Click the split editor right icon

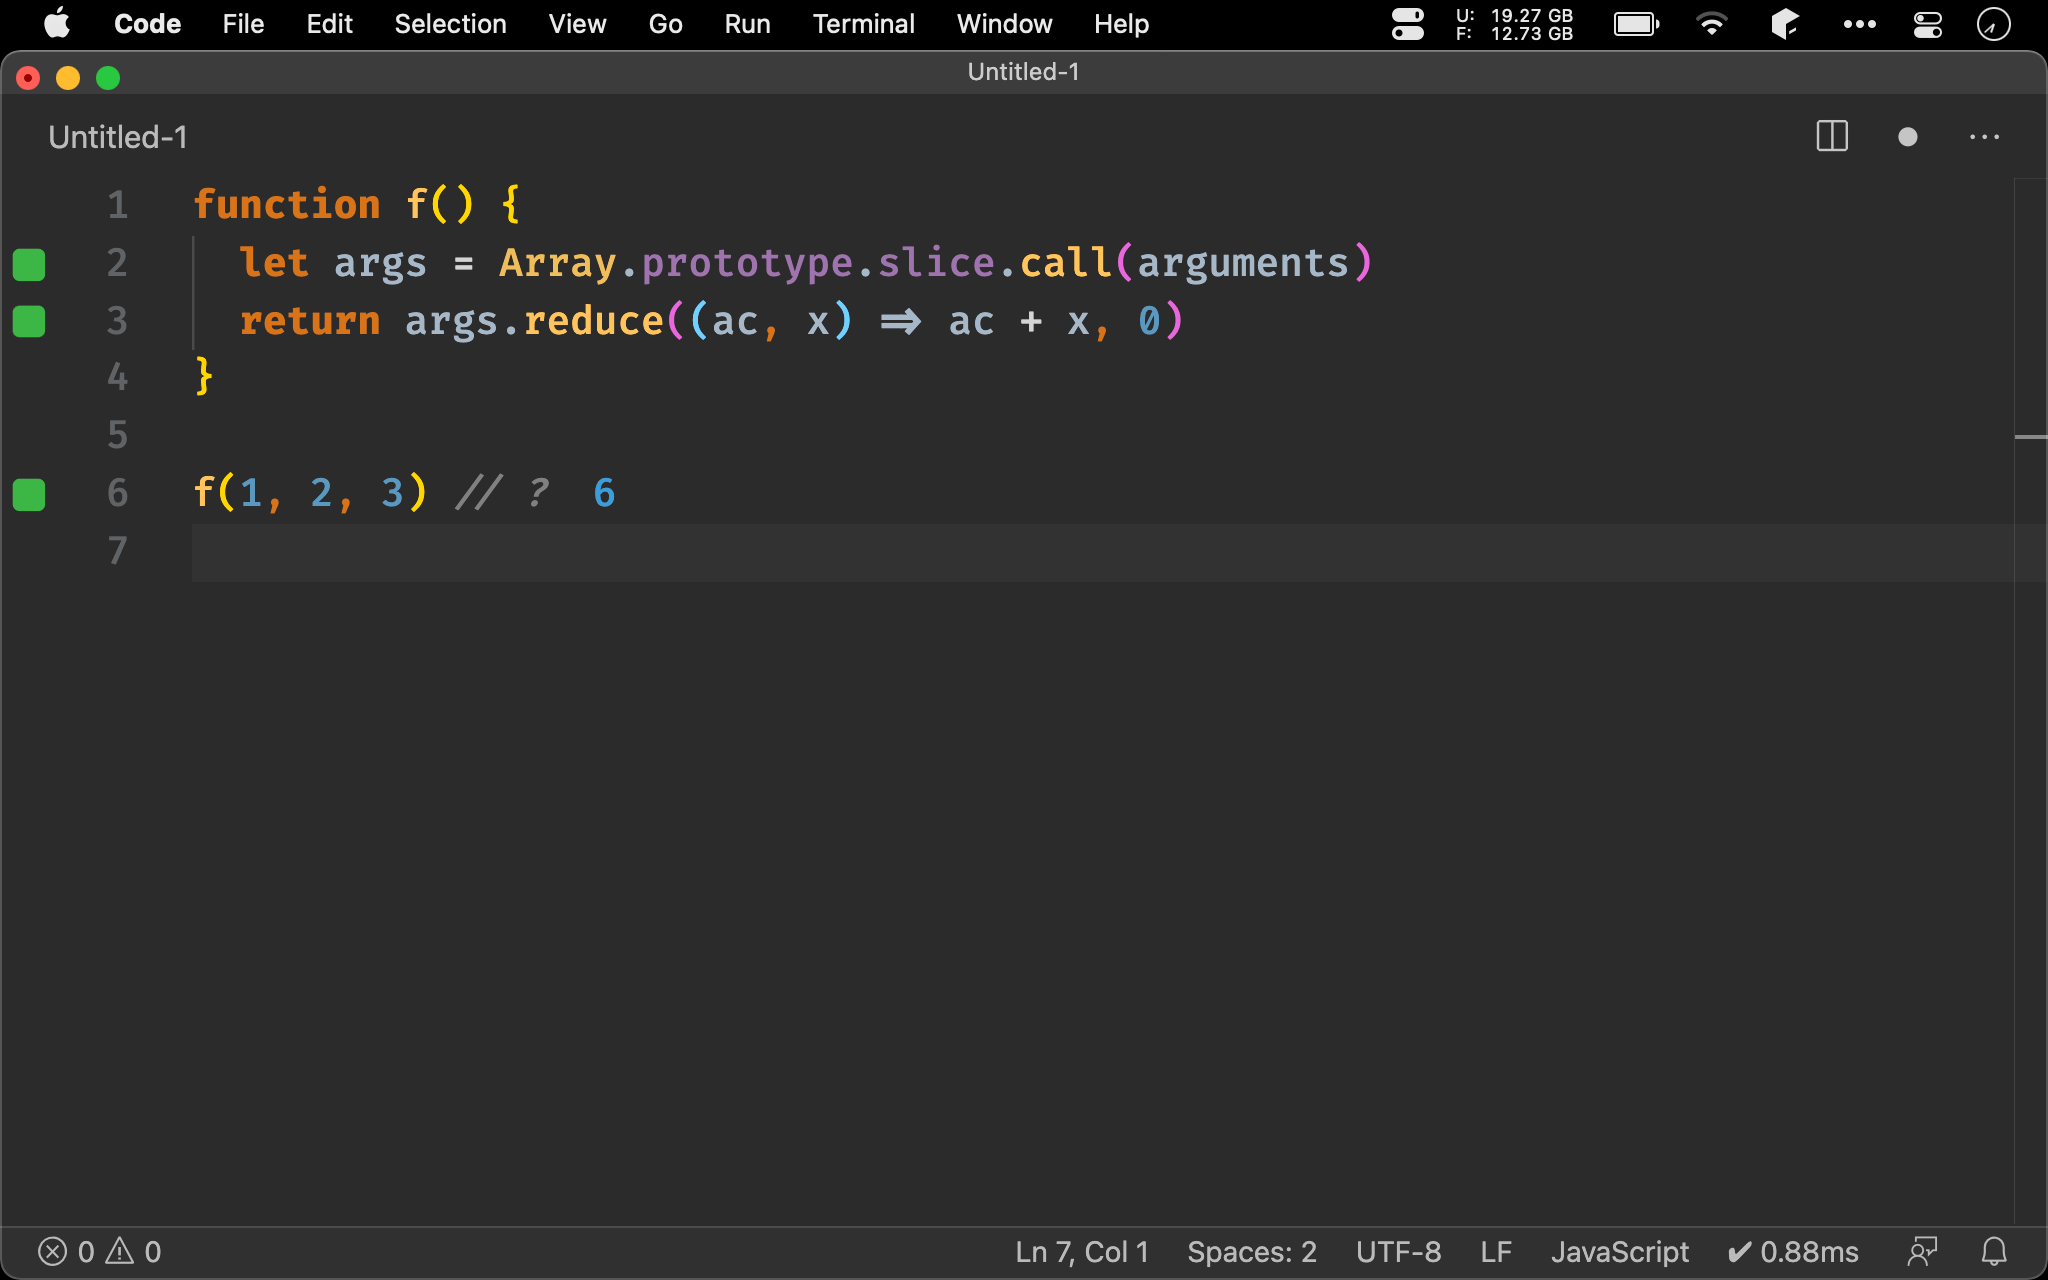[x=1831, y=137]
